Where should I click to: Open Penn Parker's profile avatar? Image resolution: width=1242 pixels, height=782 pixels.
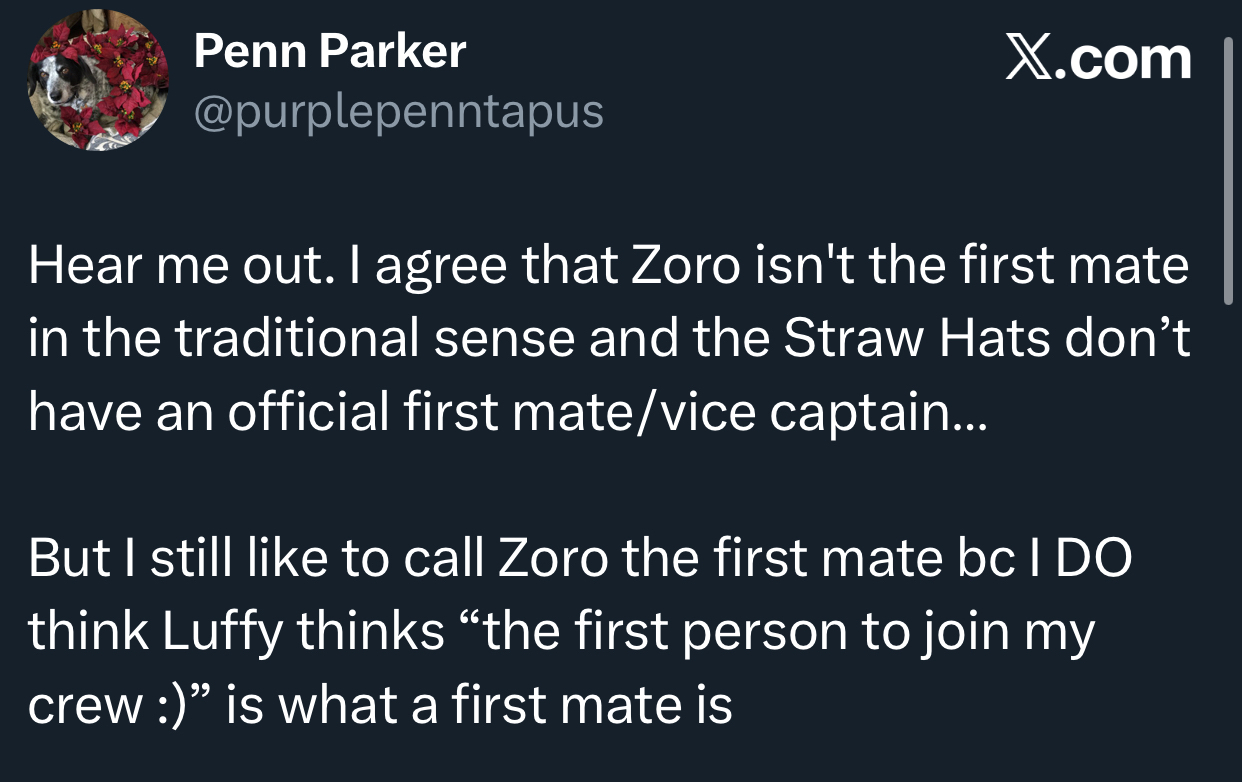coord(97,80)
